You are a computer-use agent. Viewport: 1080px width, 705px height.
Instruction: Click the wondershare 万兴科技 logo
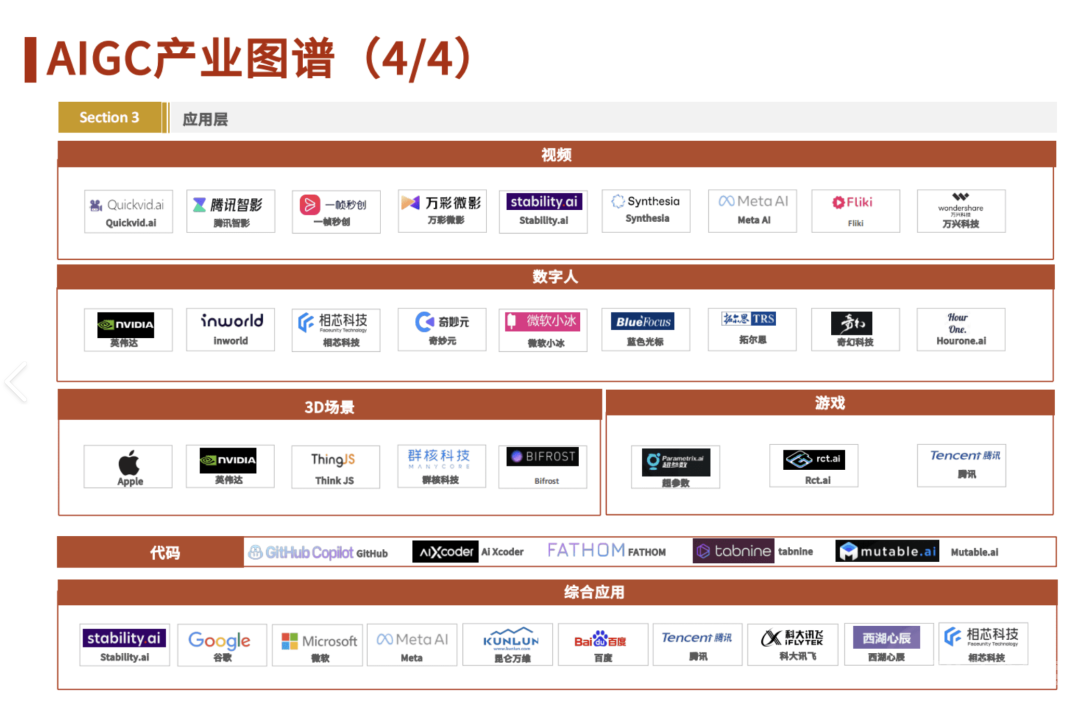962,211
